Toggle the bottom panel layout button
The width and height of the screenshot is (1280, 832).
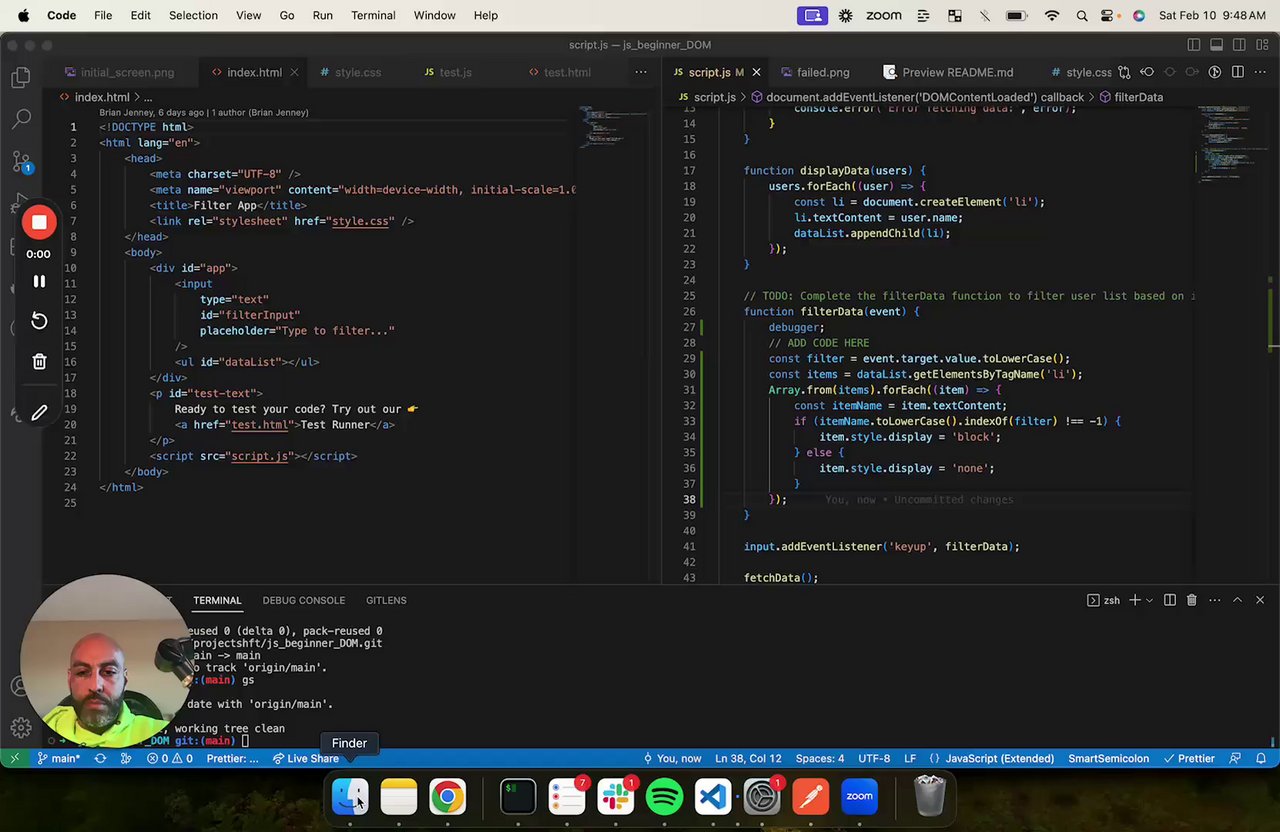pyautogui.click(x=1217, y=45)
